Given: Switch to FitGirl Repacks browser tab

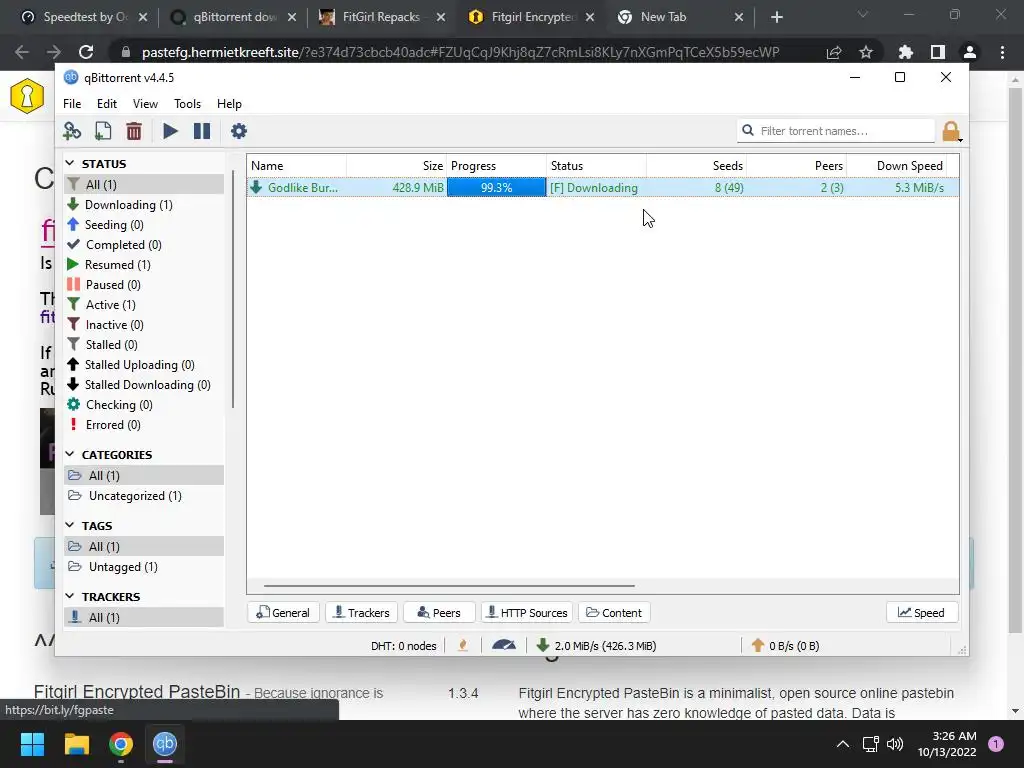Looking at the screenshot, I should coord(381,17).
